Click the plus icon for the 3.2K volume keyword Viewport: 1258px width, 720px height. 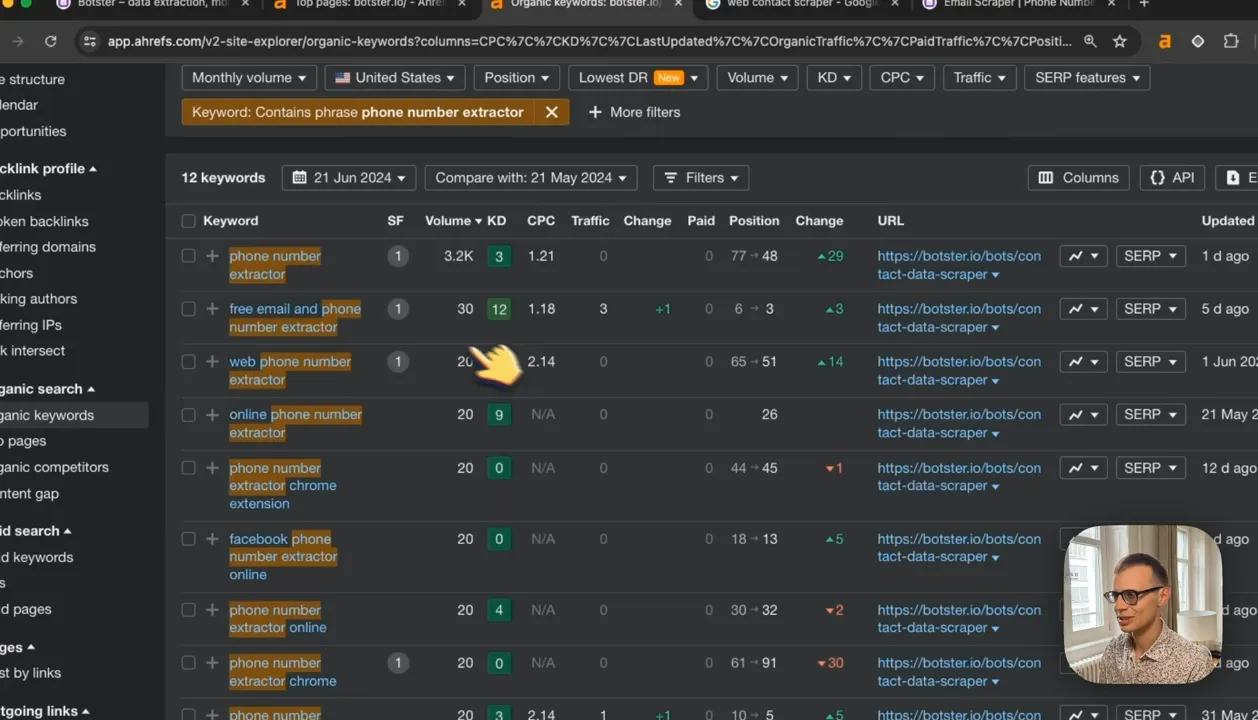click(212, 256)
